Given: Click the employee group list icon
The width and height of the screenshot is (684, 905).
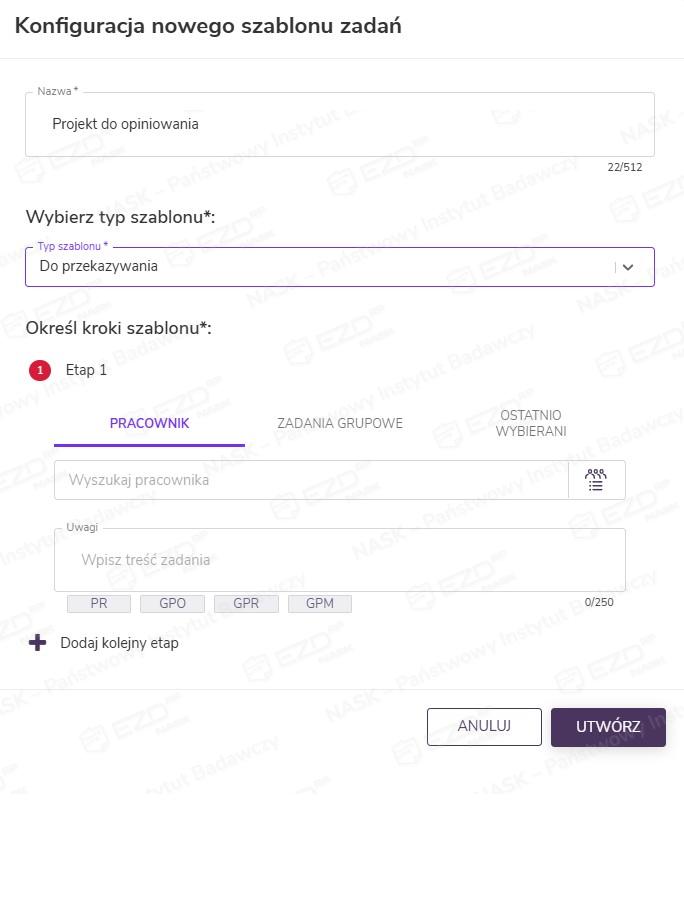Looking at the screenshot, I should coord(596,480).
